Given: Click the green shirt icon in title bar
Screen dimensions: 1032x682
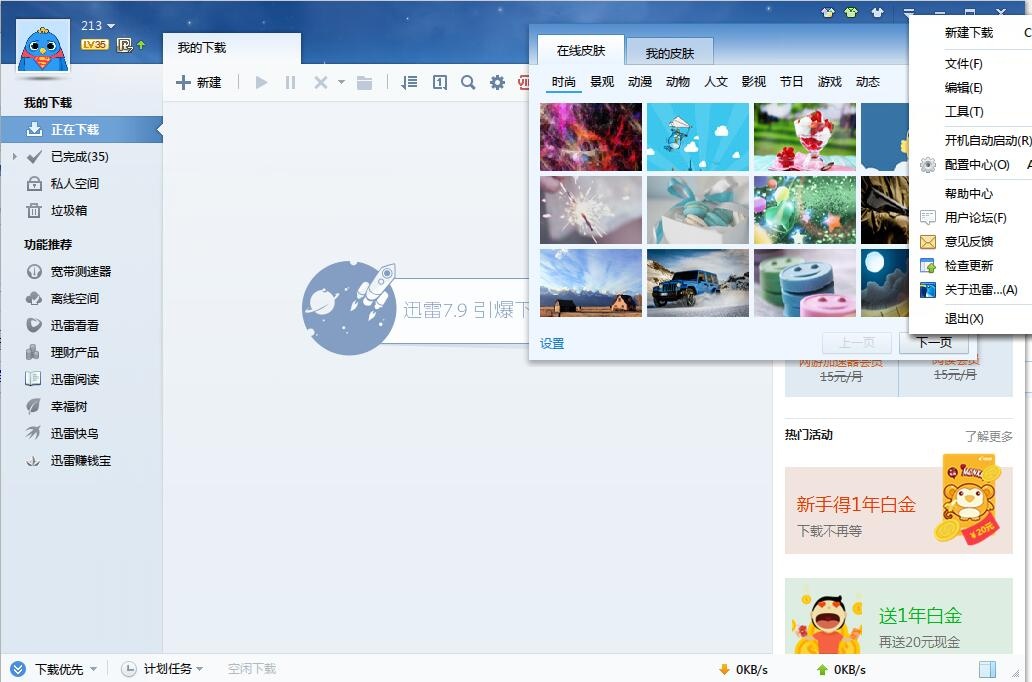Looking at the screenshot, I should (x=851, y=11).
